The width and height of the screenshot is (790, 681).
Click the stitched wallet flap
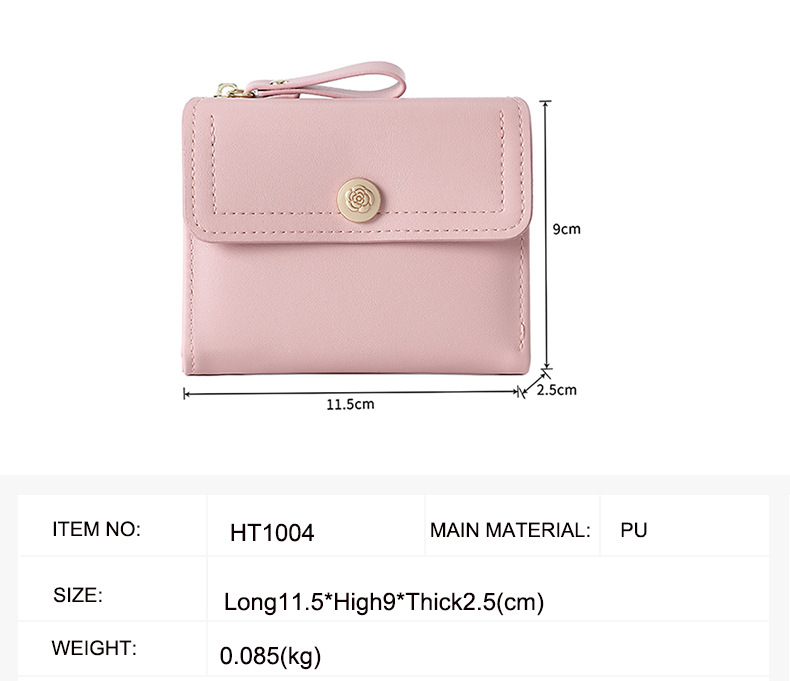357,169
